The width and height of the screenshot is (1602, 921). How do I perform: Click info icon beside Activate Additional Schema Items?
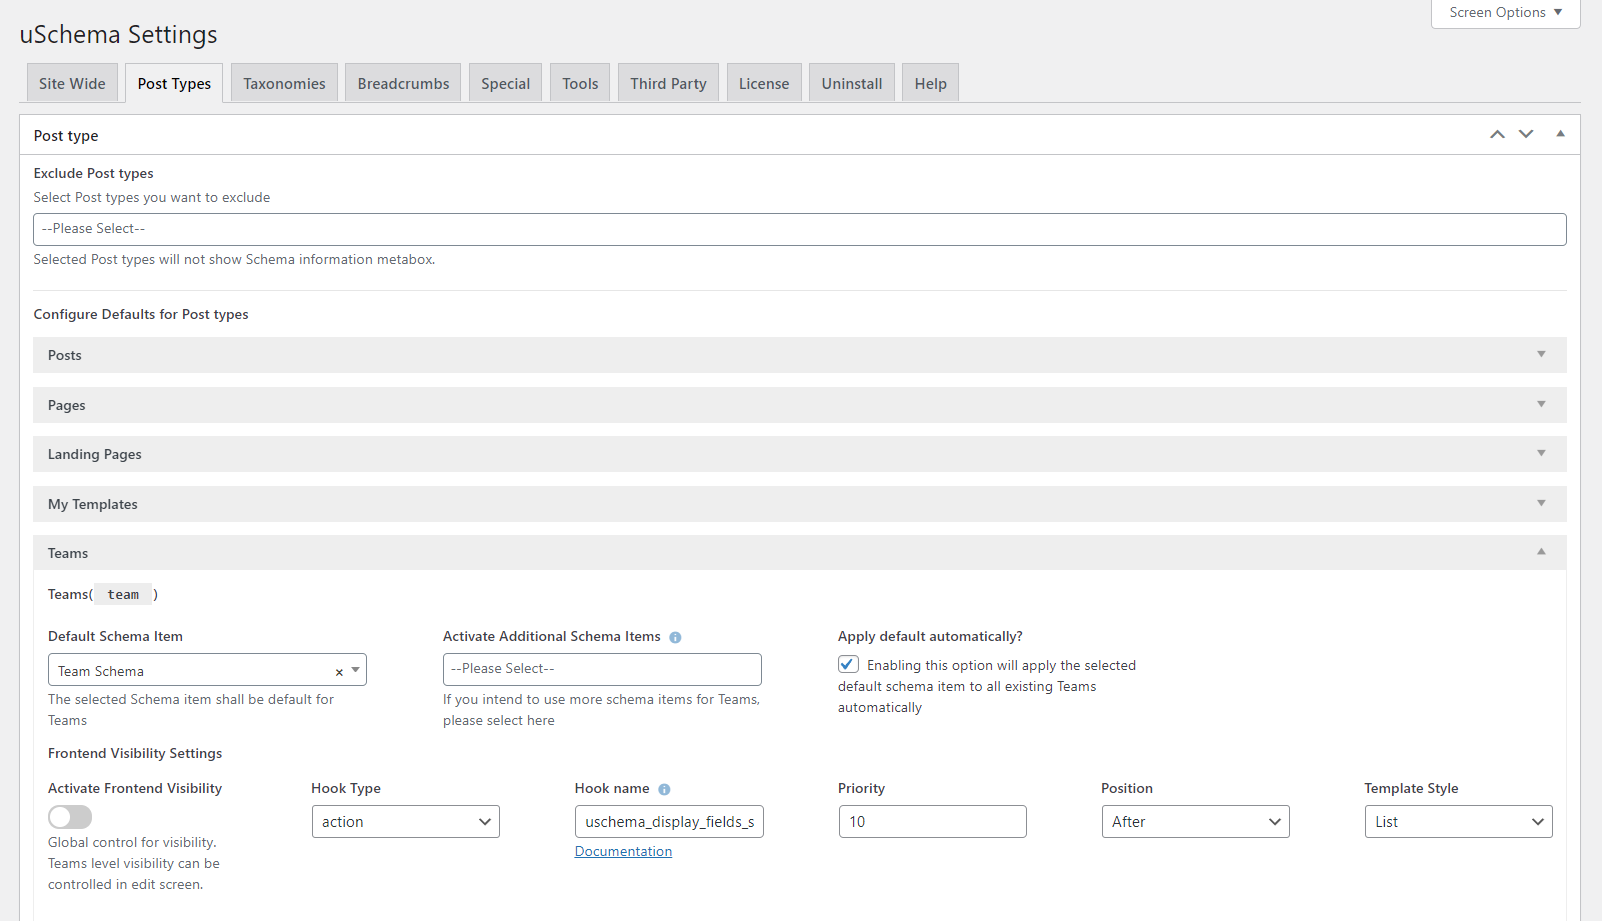[x=675, y=637]
